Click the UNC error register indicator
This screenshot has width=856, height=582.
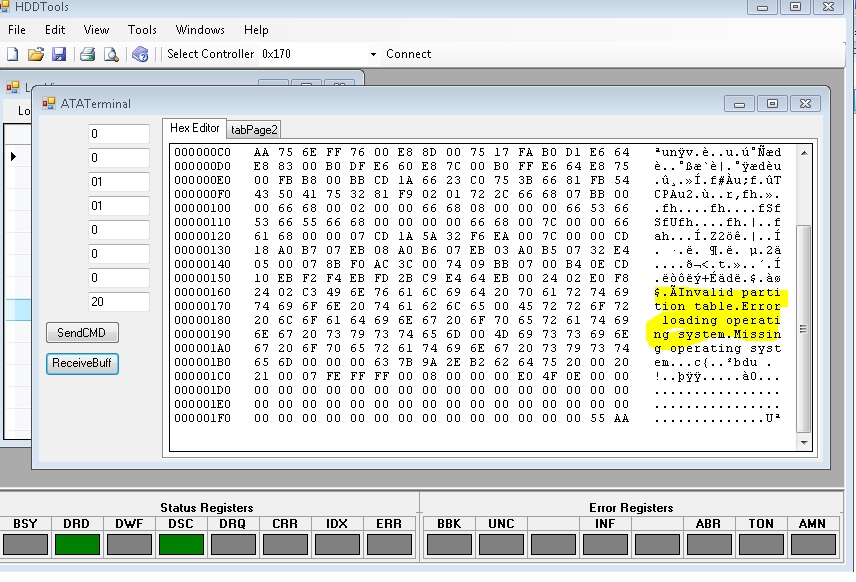pos(501,544)
